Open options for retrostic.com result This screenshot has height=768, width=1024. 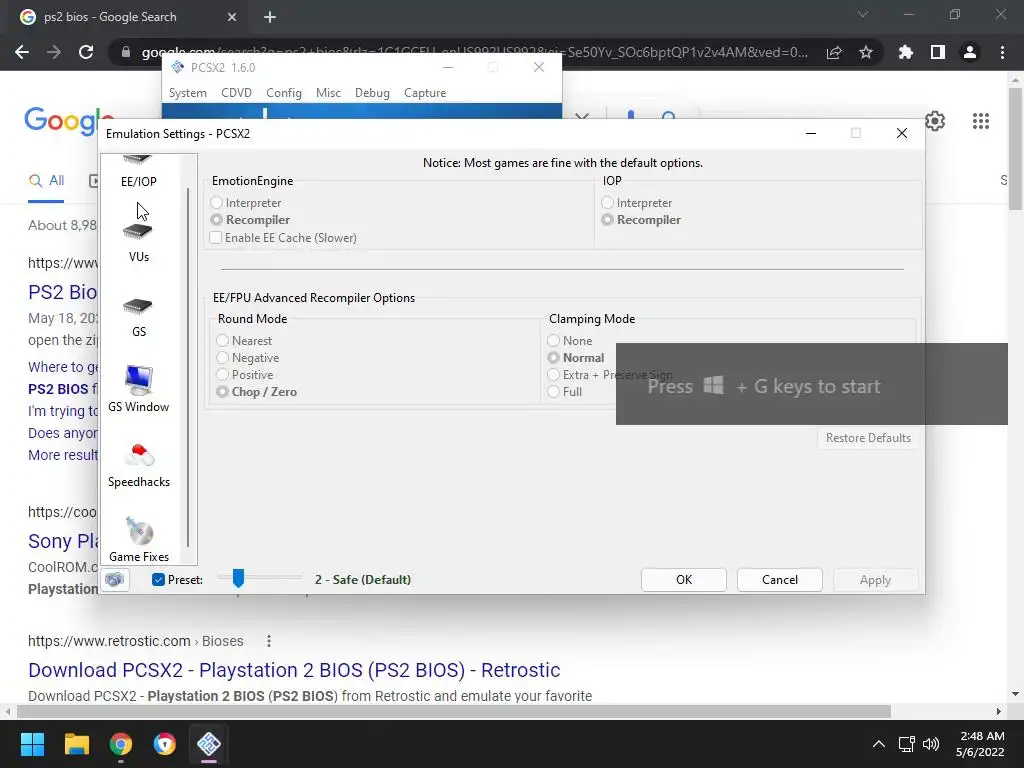pos(268,641)
